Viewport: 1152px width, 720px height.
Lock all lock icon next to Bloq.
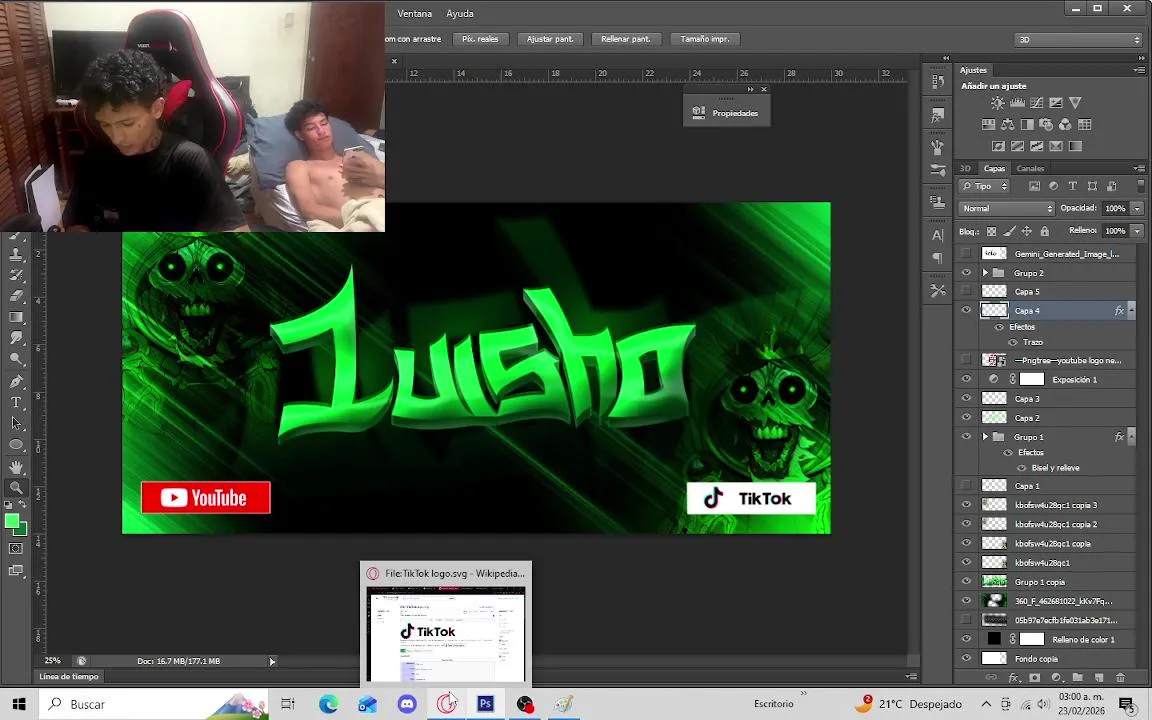point(1045,231)
